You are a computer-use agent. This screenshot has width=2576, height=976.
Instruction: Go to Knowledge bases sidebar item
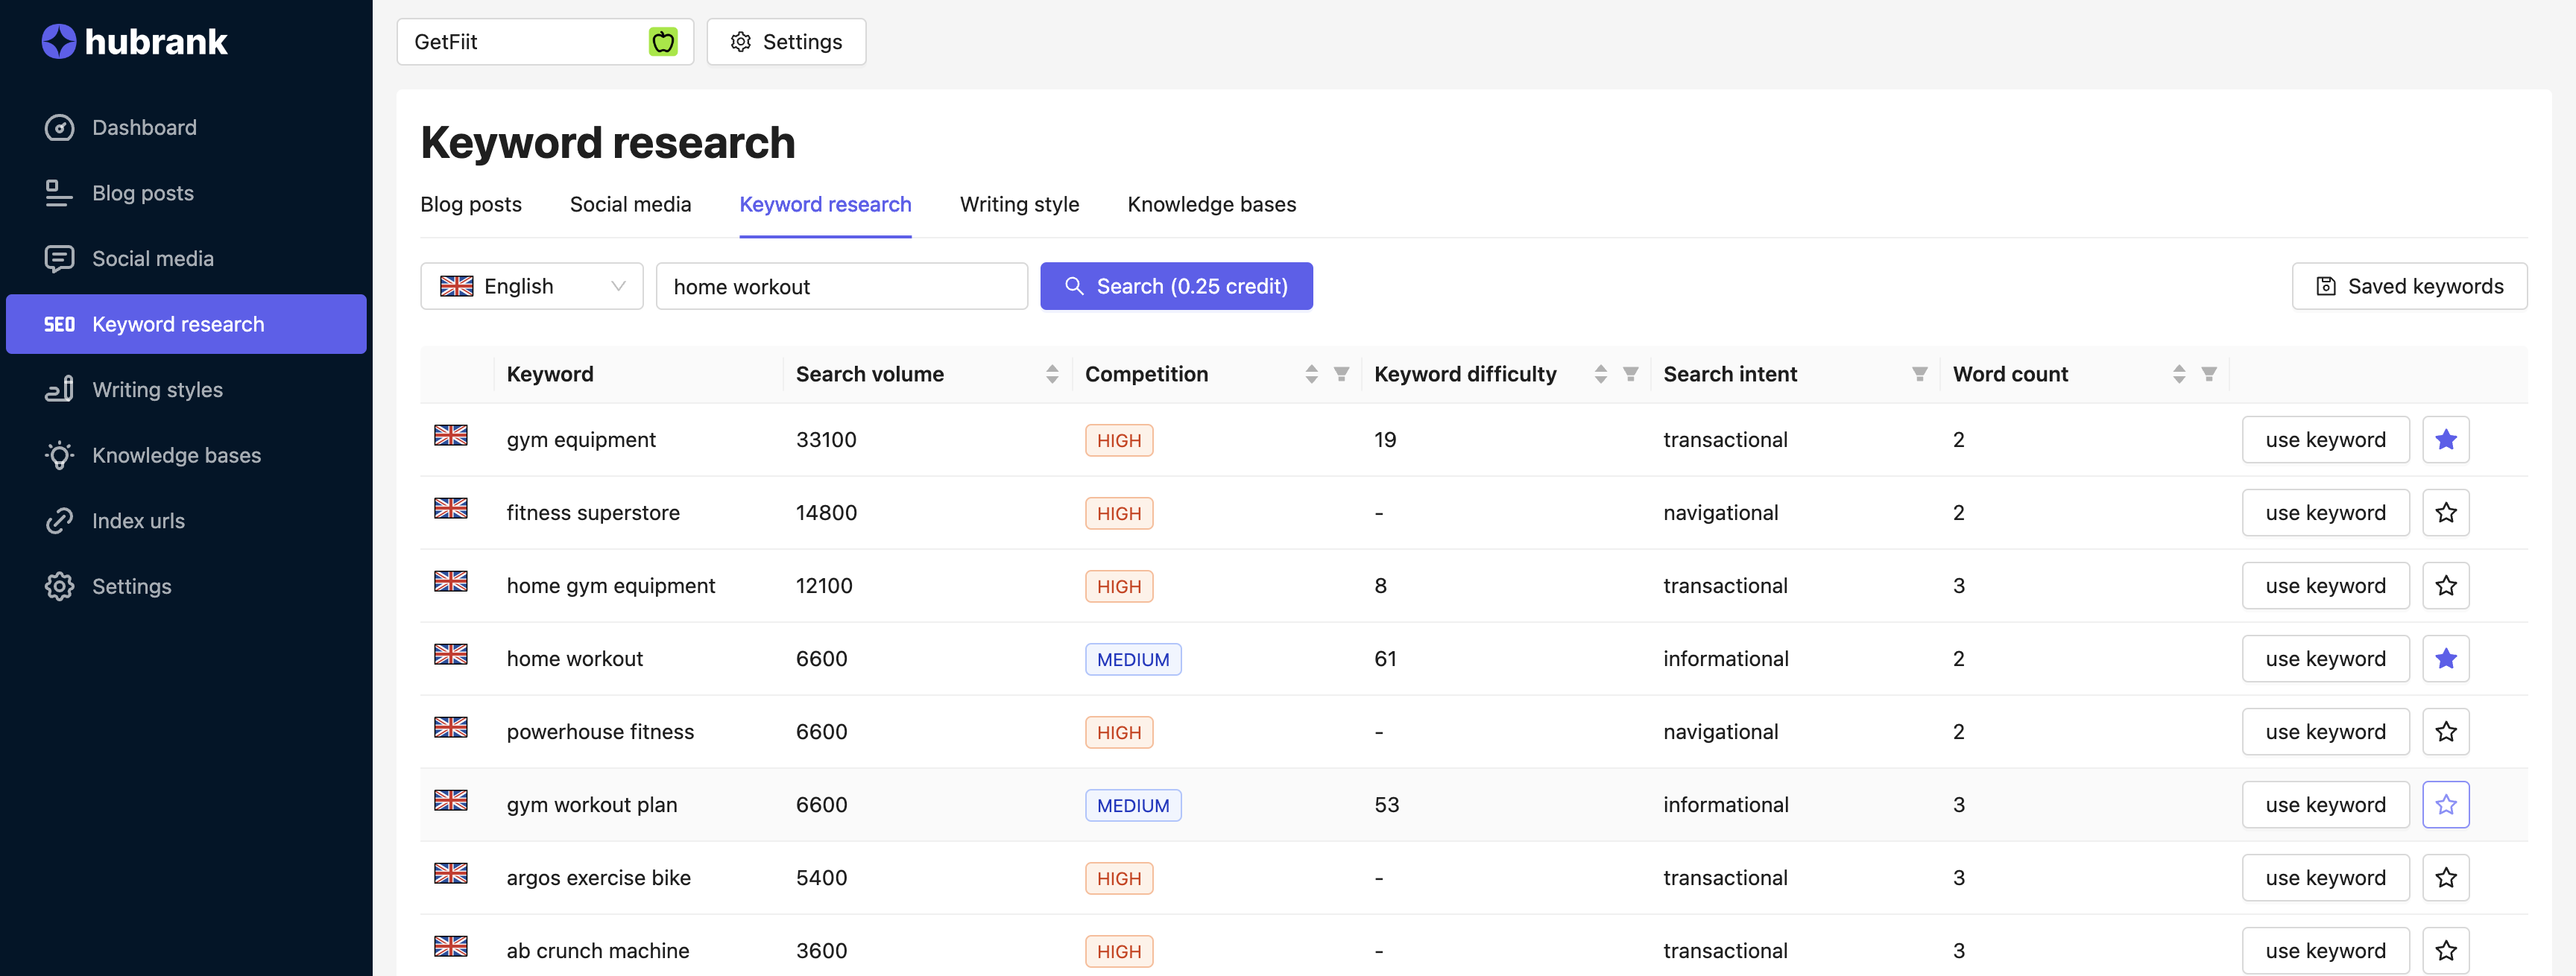[x=175, y=455]
